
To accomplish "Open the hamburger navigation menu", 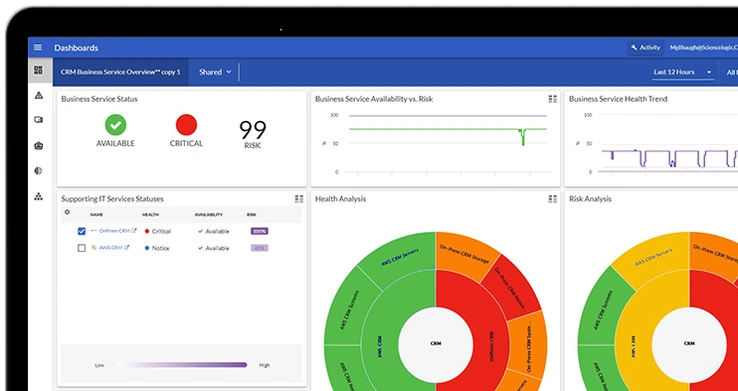I will [x=38, y=48].
